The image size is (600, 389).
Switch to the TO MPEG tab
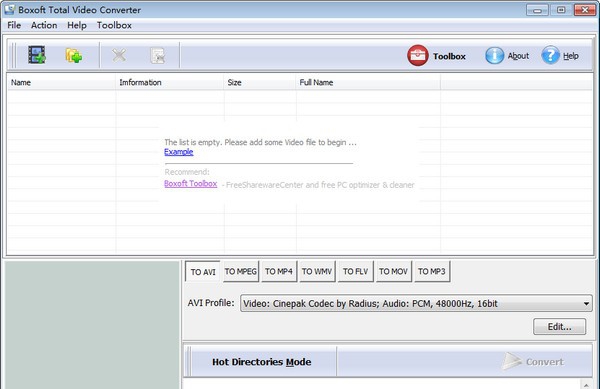click(241, 272)
